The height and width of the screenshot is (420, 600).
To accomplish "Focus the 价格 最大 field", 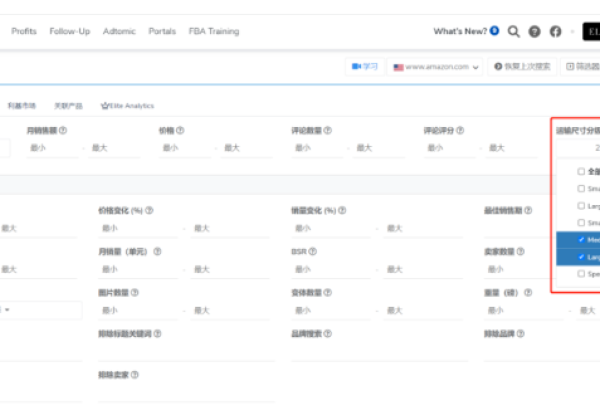I will pos(246,148).
